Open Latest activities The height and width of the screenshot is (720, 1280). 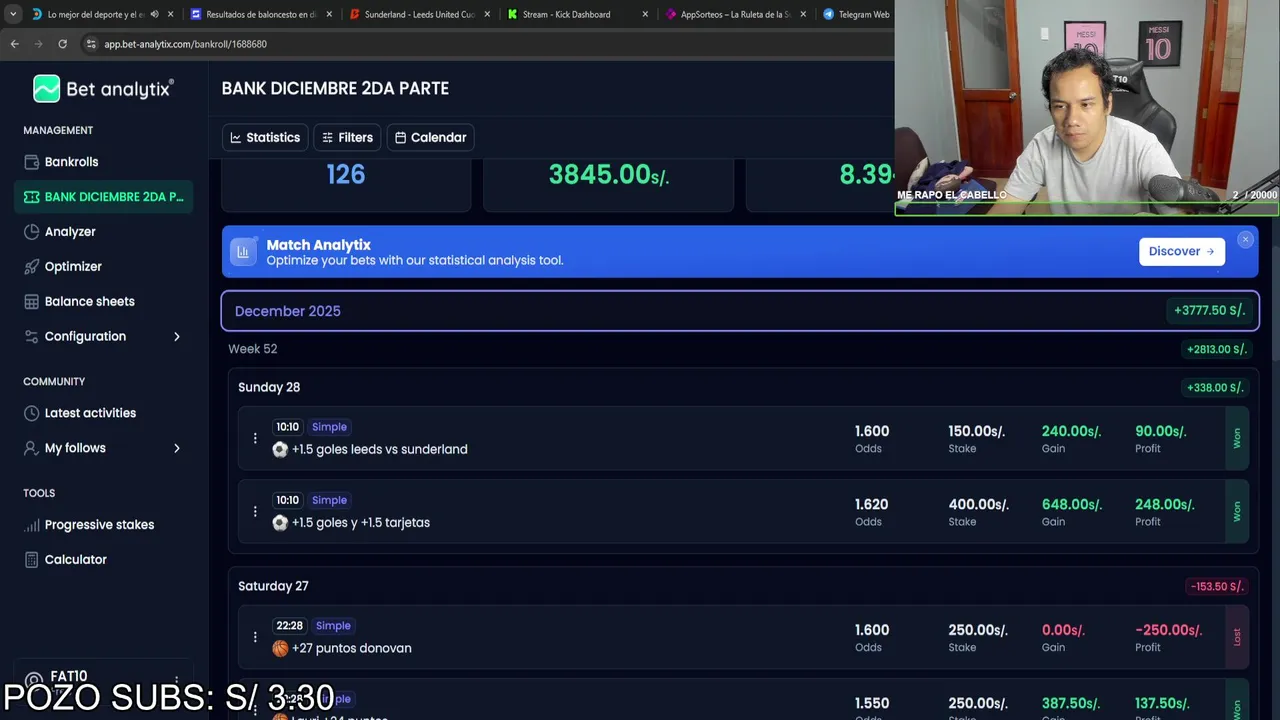pyautogui.click(x=90, y=413)
